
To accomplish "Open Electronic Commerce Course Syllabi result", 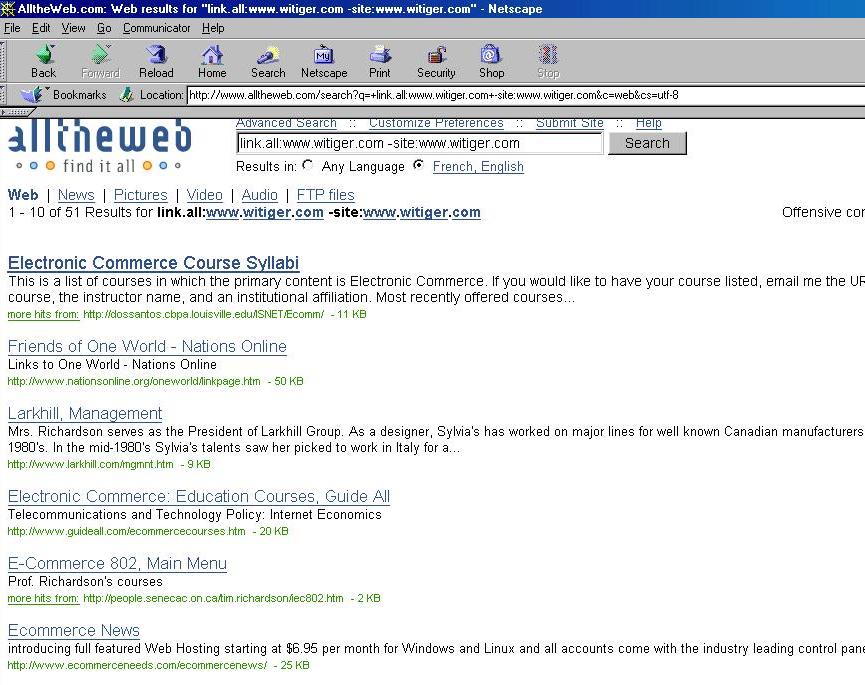I will pyautogui.click(x=153, y=263).
